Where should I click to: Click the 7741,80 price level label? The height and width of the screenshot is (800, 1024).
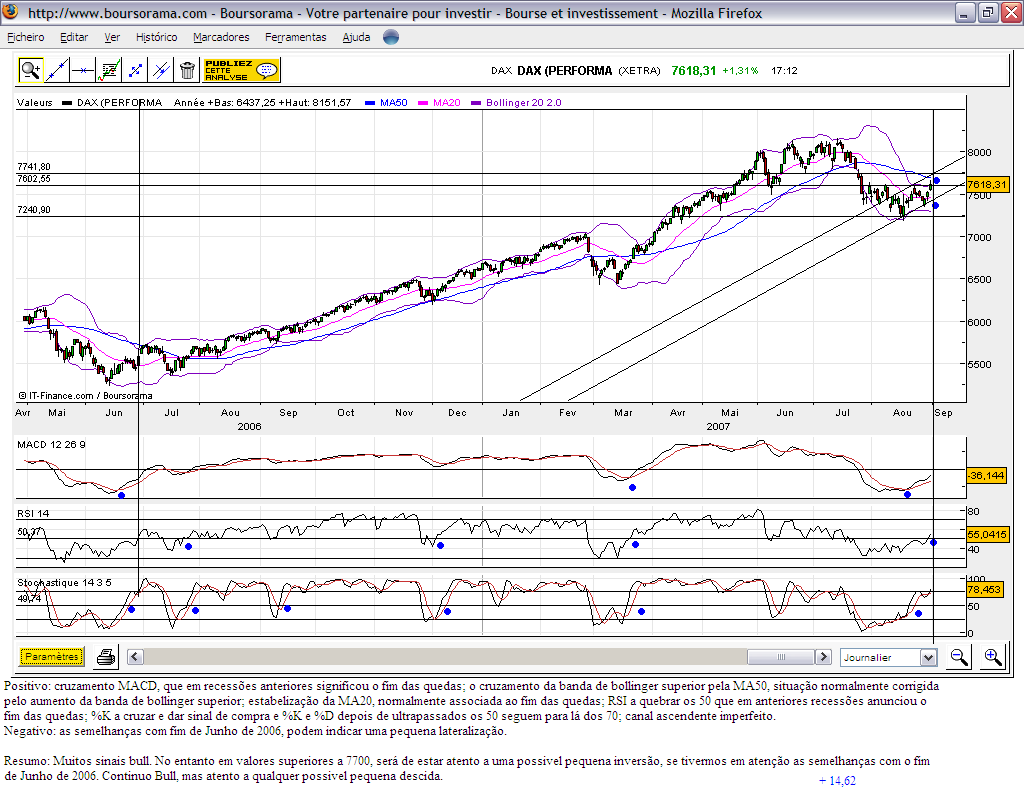pos(34,167)
